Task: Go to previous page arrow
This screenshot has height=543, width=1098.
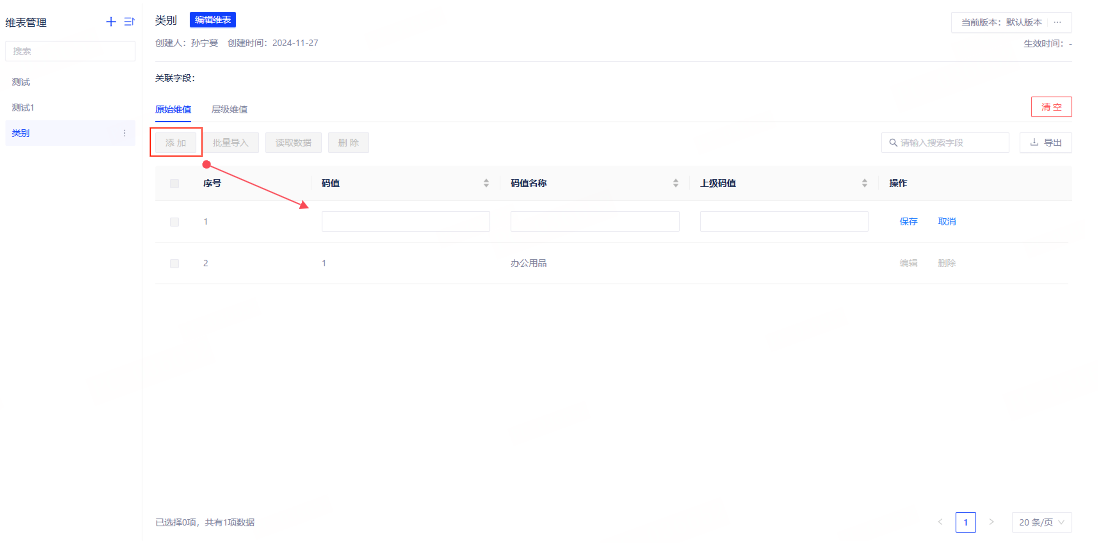Action: [940, 522]
